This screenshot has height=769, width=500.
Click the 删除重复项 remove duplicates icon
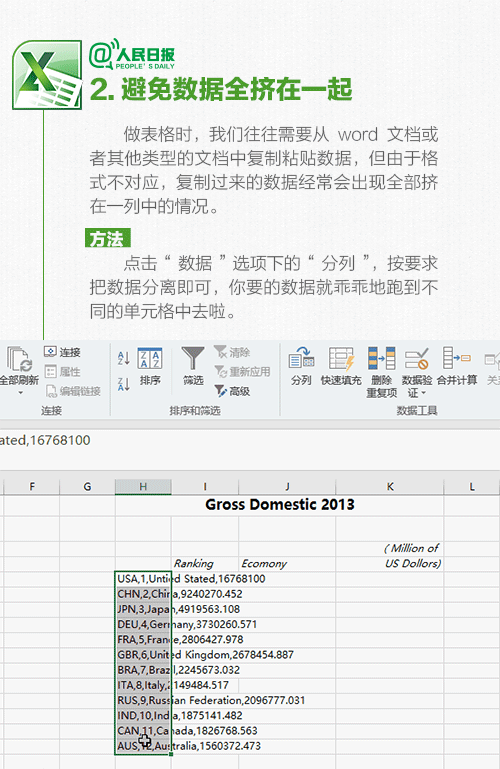pyautogui.click(x=381, y=359)
